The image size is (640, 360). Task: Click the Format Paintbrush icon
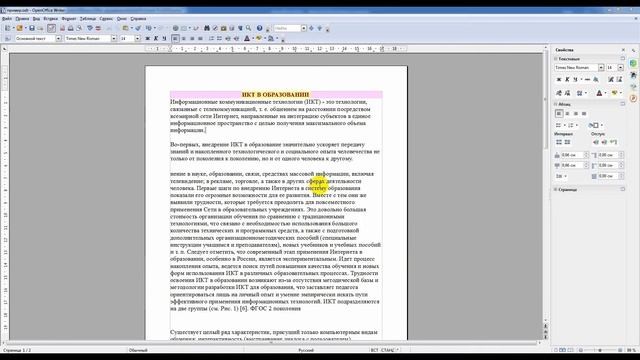click(138, 28)
